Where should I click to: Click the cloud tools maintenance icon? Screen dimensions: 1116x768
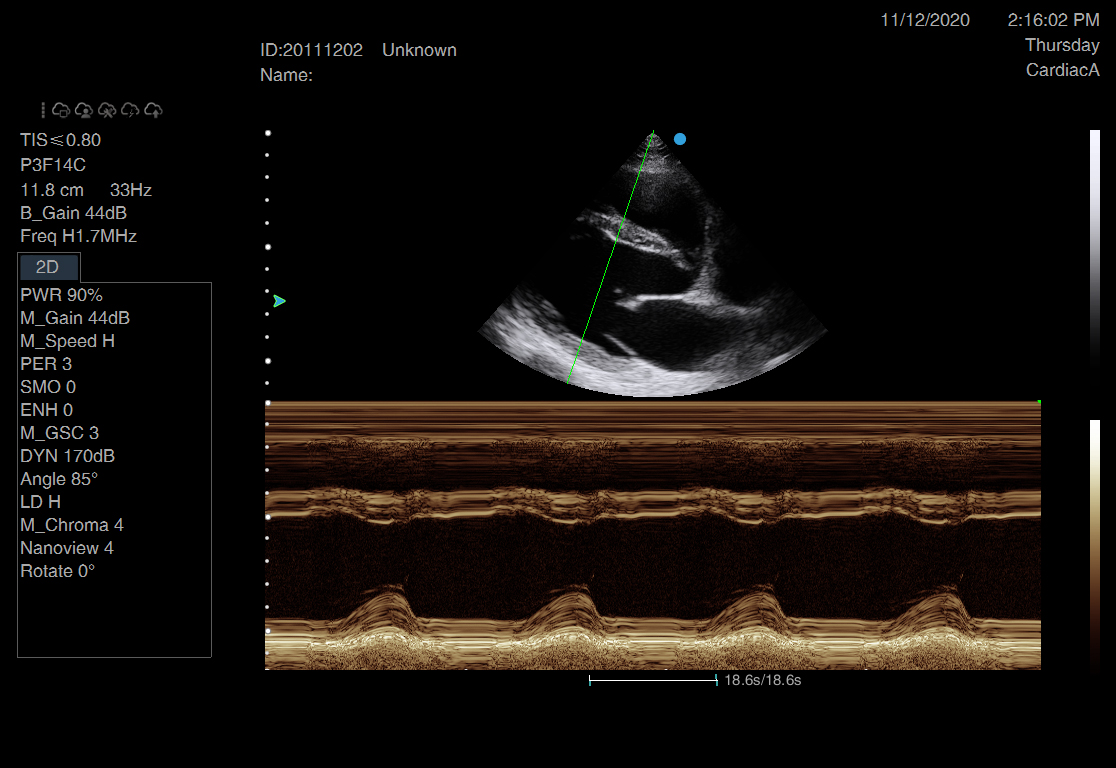click(x=107, y=110)
